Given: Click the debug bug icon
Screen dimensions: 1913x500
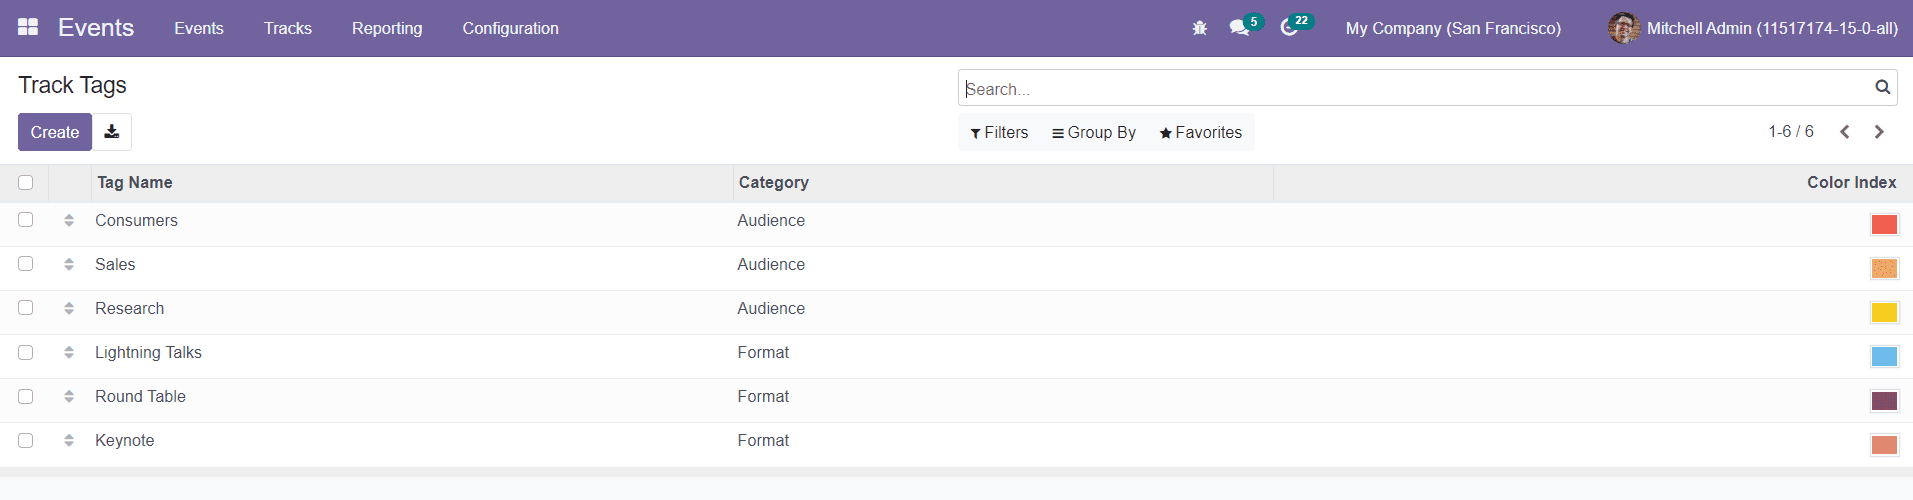Looking at the screenshot, I should point(1199,28).
